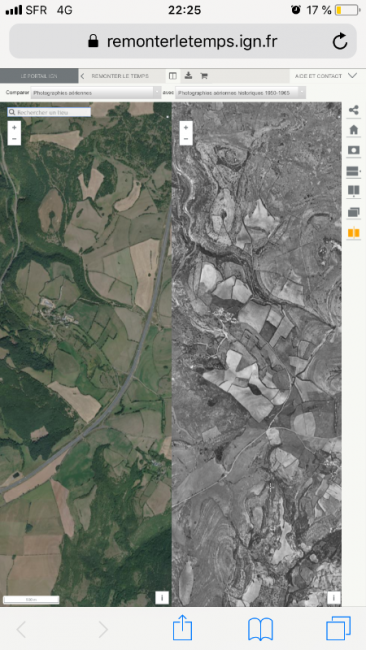
Task: Go to the home view icon
Action: pyautogui.click(x=353, y=130)
